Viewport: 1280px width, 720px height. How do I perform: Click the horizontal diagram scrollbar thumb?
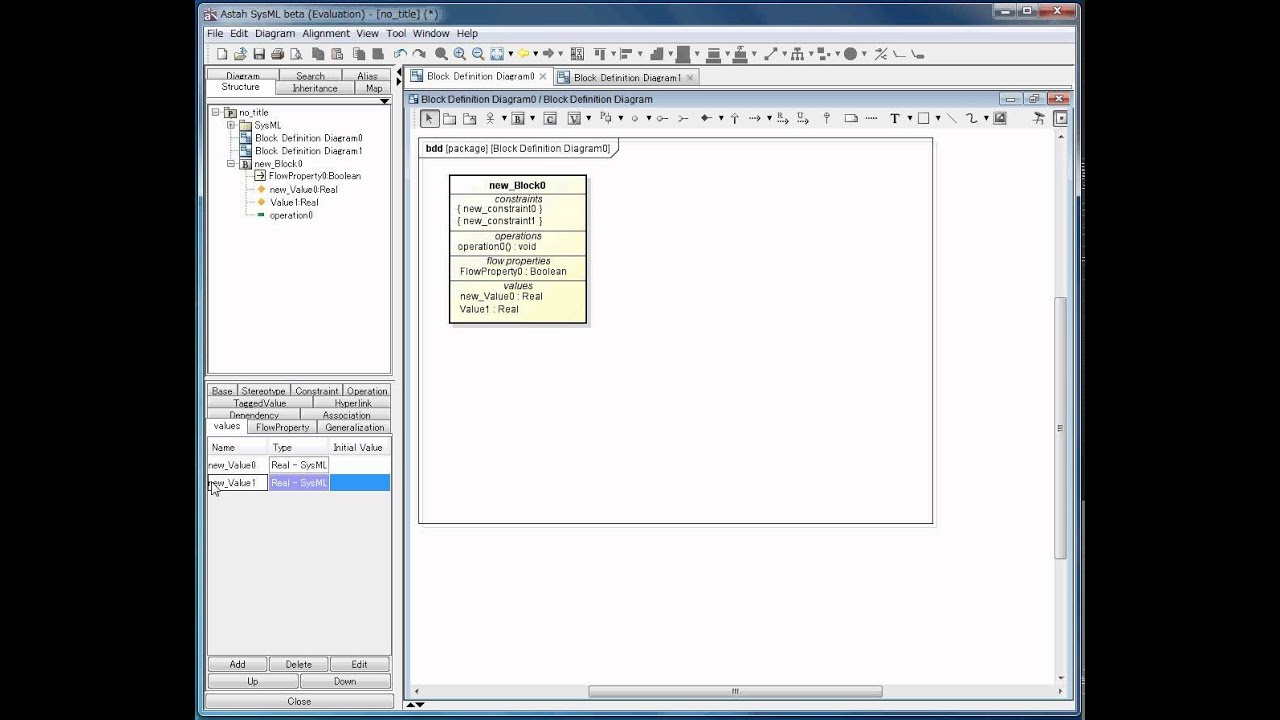pyautogui.click(x=735, y=691)
